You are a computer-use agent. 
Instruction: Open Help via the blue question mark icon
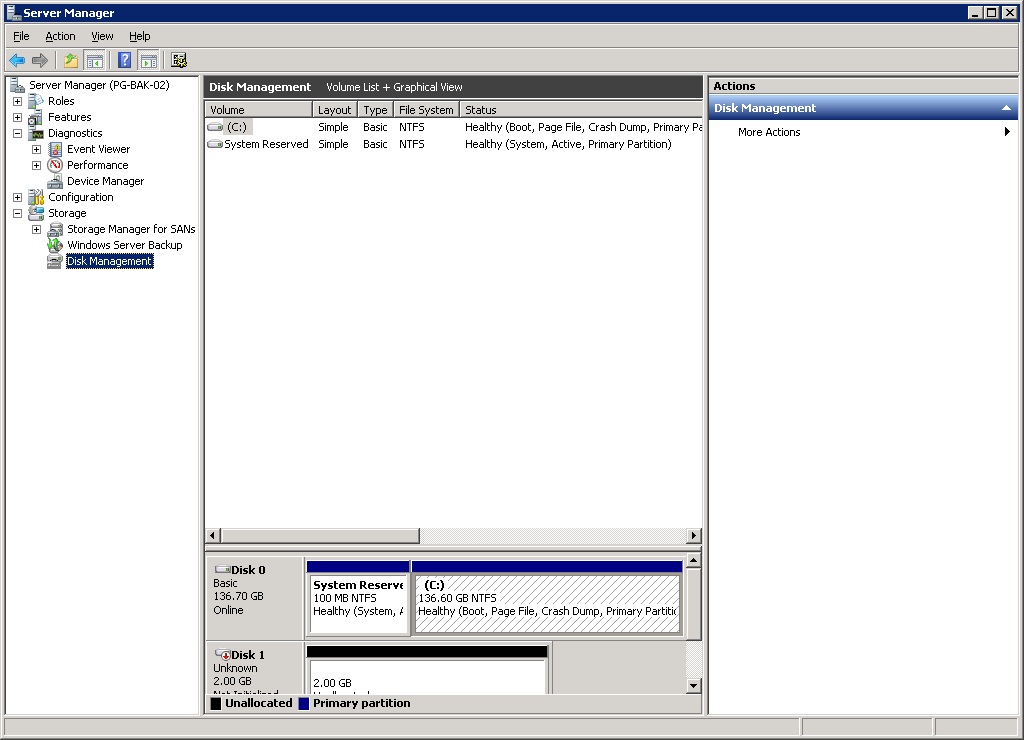[125, 60]
